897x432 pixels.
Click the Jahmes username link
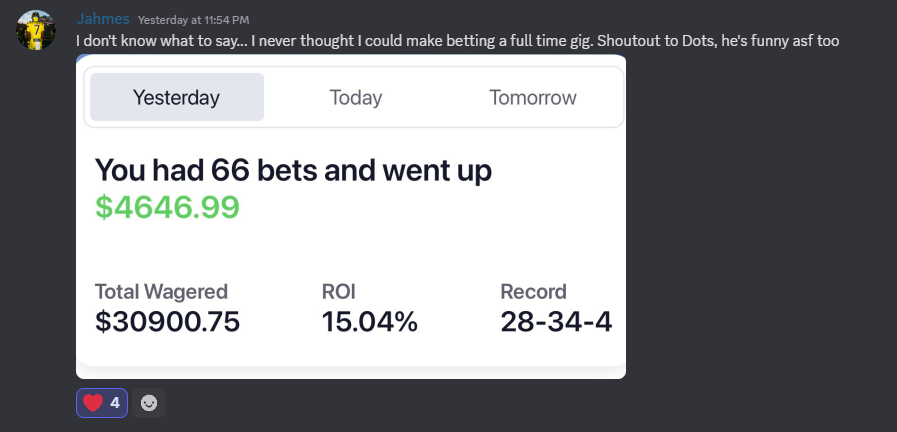(103, 19)
